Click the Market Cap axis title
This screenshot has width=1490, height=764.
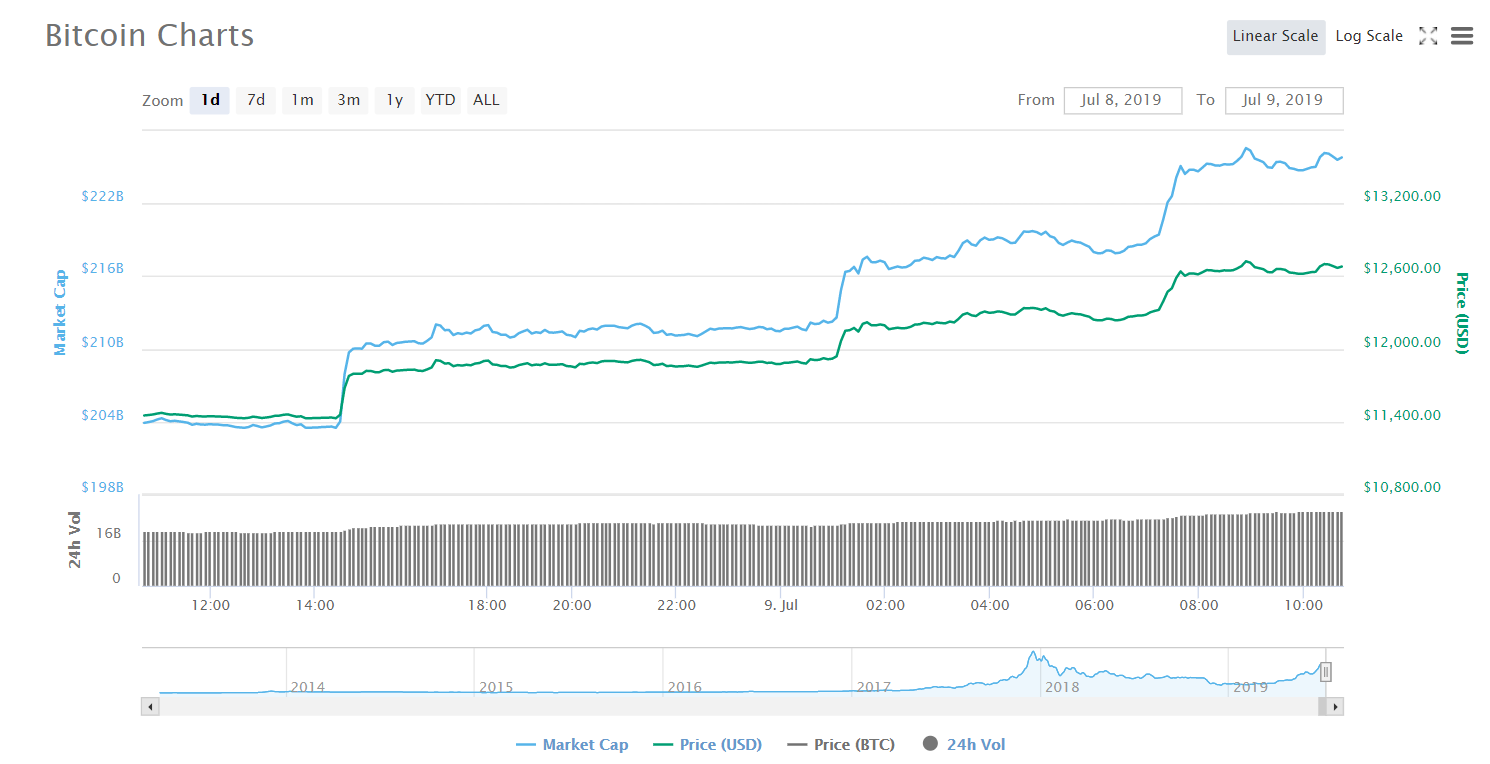60,312
